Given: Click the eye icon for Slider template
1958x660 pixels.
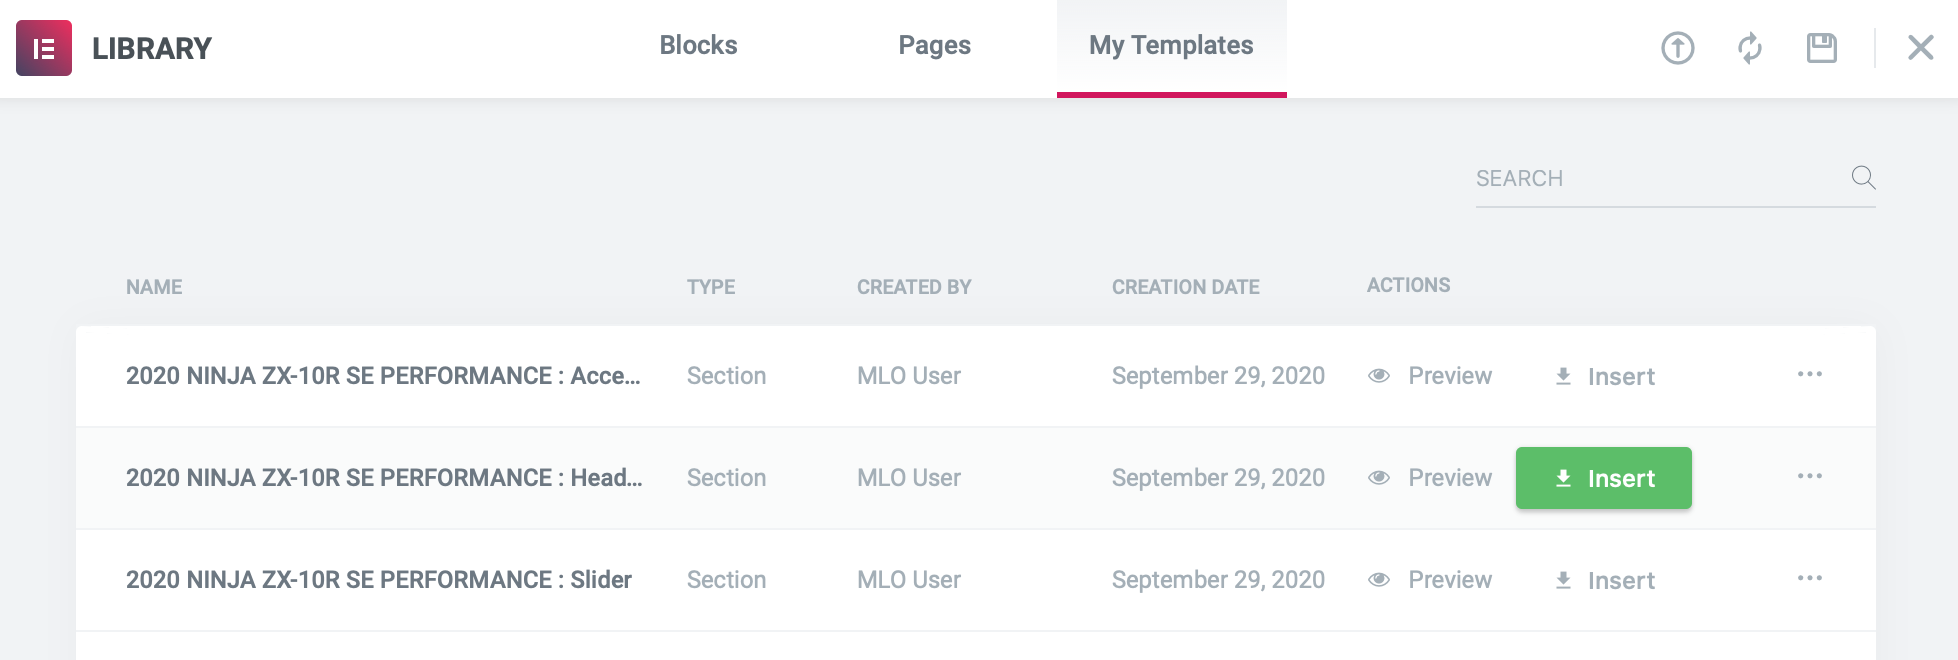Looking at the screenshot, I should click(1379, 580).
